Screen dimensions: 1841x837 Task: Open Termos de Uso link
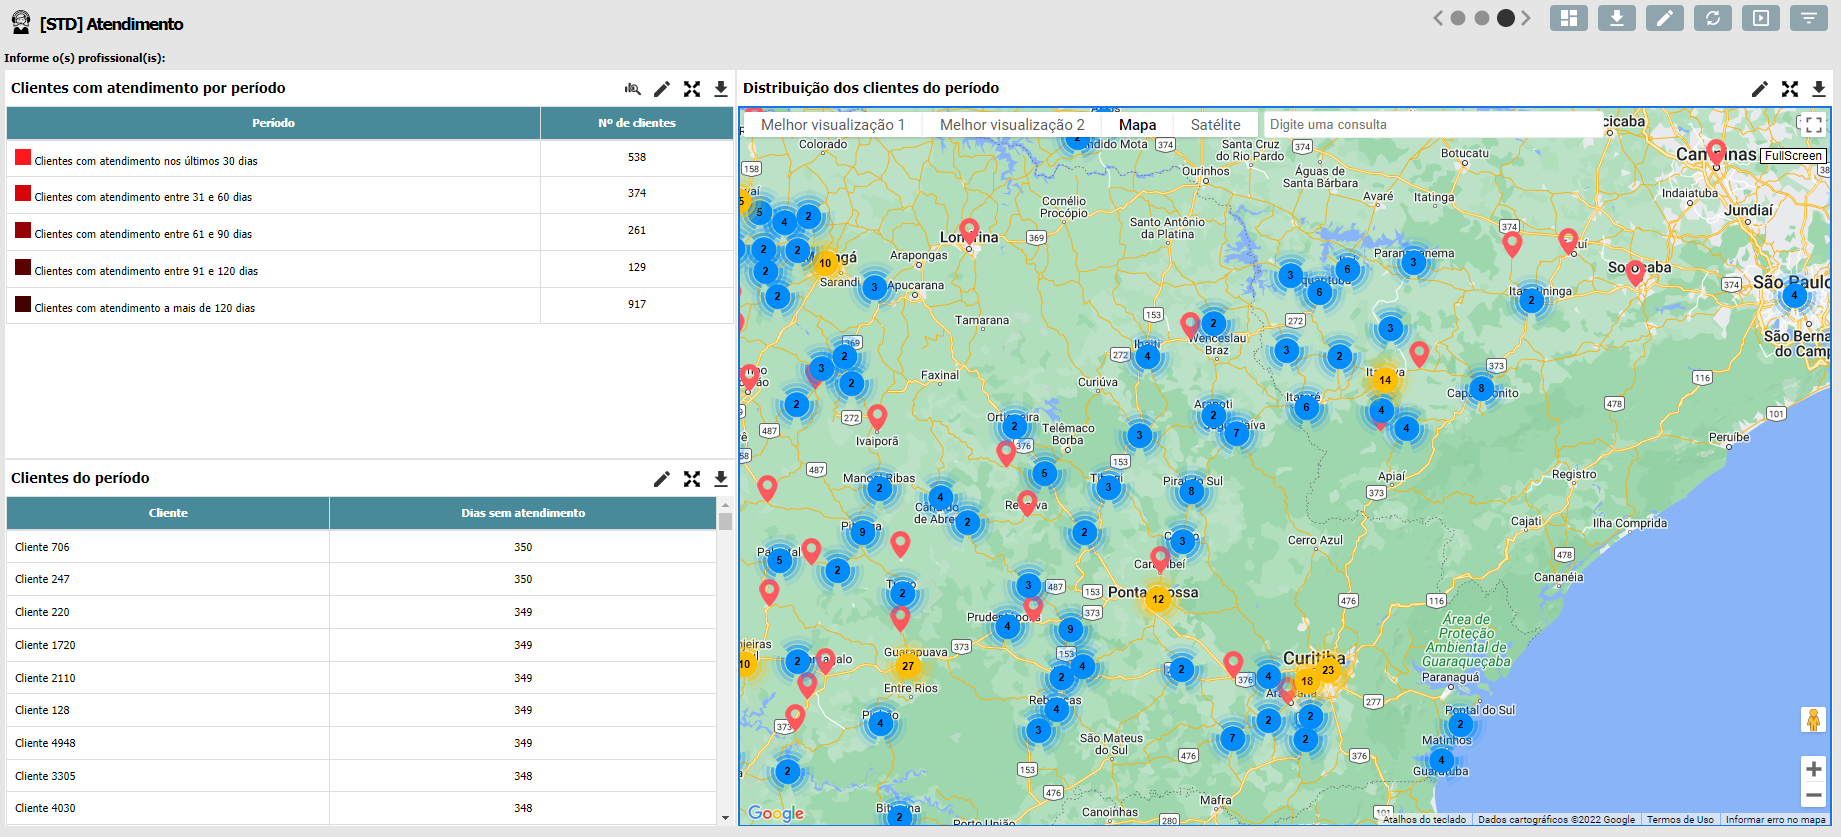[x=1679, y=820]
